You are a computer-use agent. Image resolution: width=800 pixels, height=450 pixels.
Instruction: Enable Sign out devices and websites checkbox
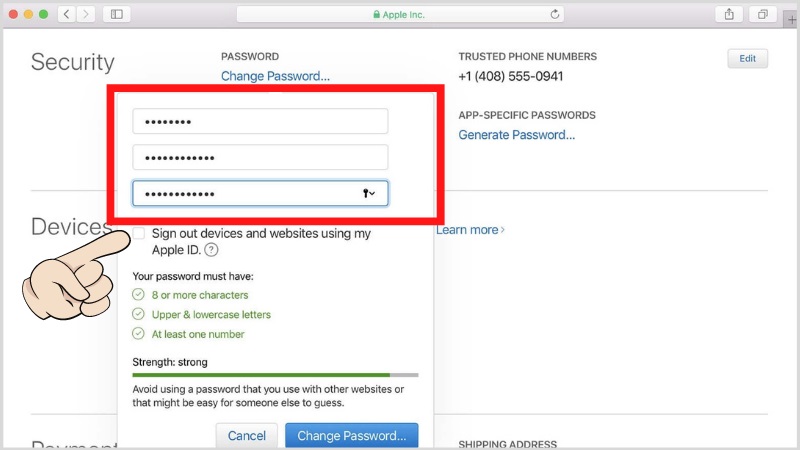pyautogui.click(x=139, y=233)
